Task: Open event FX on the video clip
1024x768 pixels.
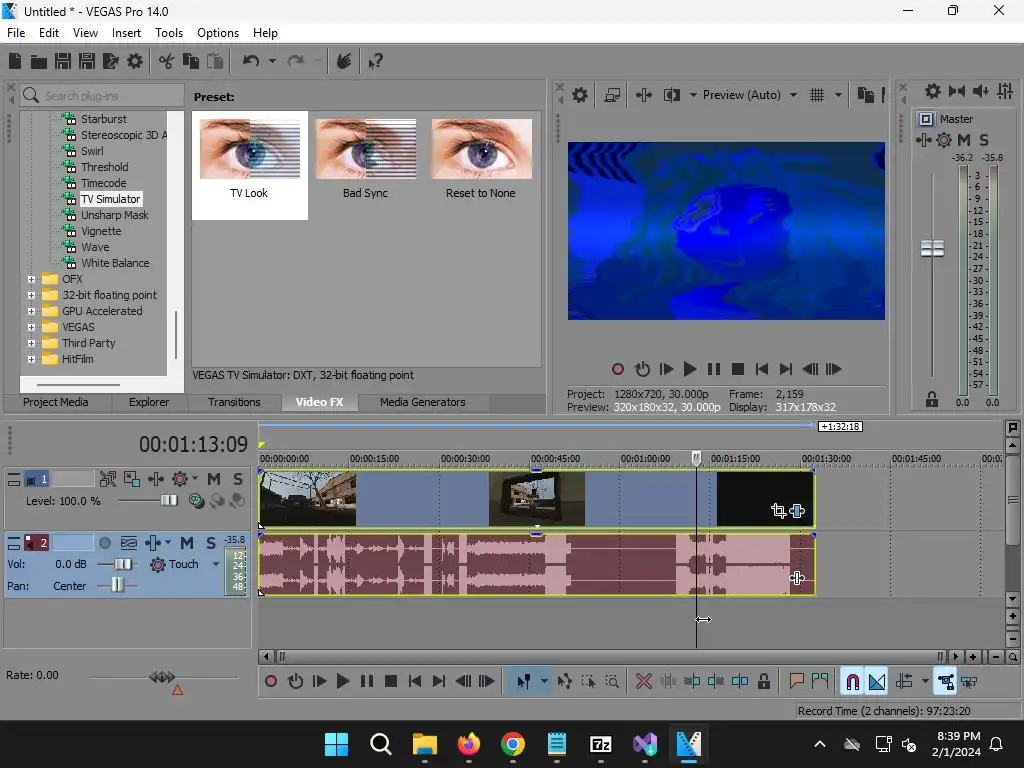Action: point(797,511)
